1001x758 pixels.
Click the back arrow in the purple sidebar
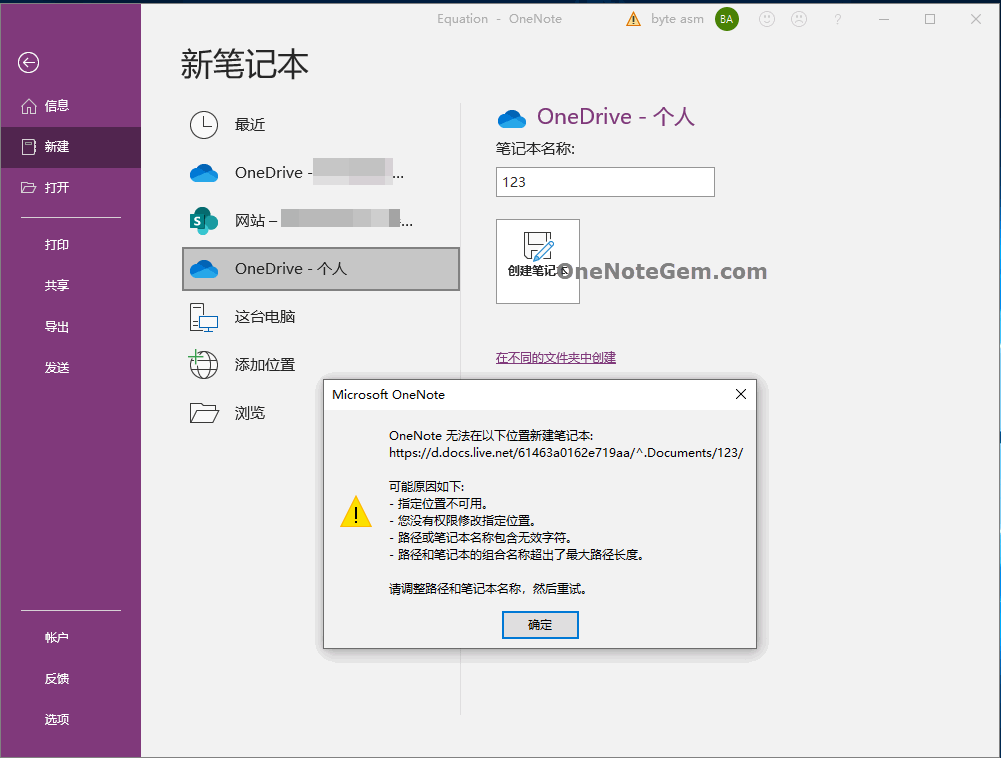(x=28, y=63)
